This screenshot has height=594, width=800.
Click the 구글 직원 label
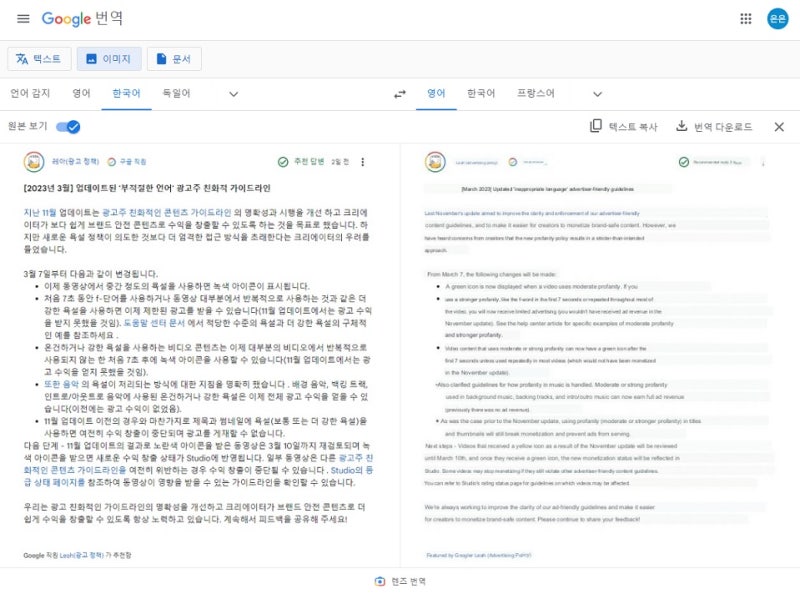(133, 162)
